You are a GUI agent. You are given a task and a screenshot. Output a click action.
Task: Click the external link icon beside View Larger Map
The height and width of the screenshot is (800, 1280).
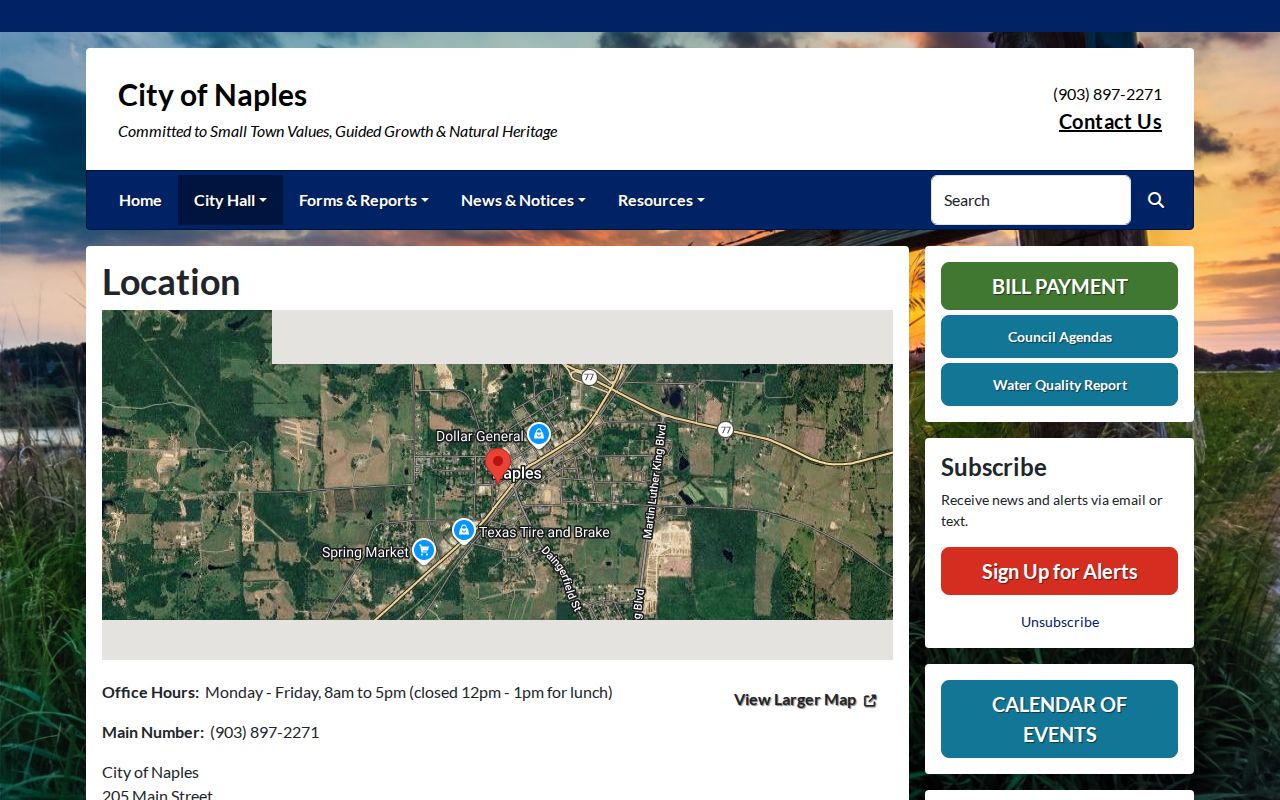(870, 701)
